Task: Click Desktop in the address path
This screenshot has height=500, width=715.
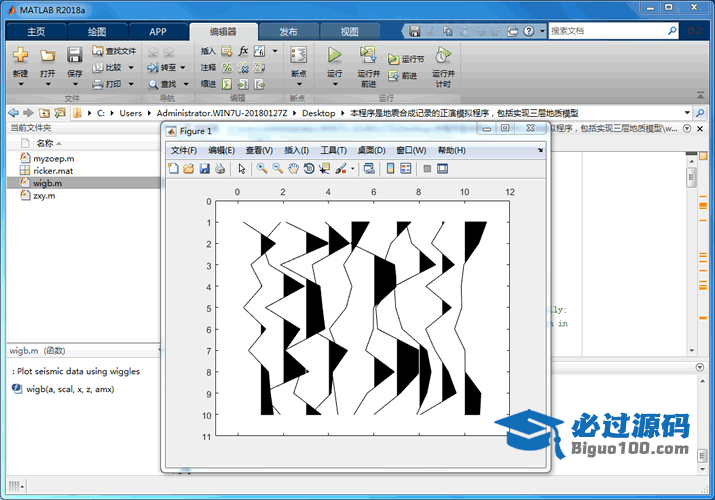Action: [318, 113]
